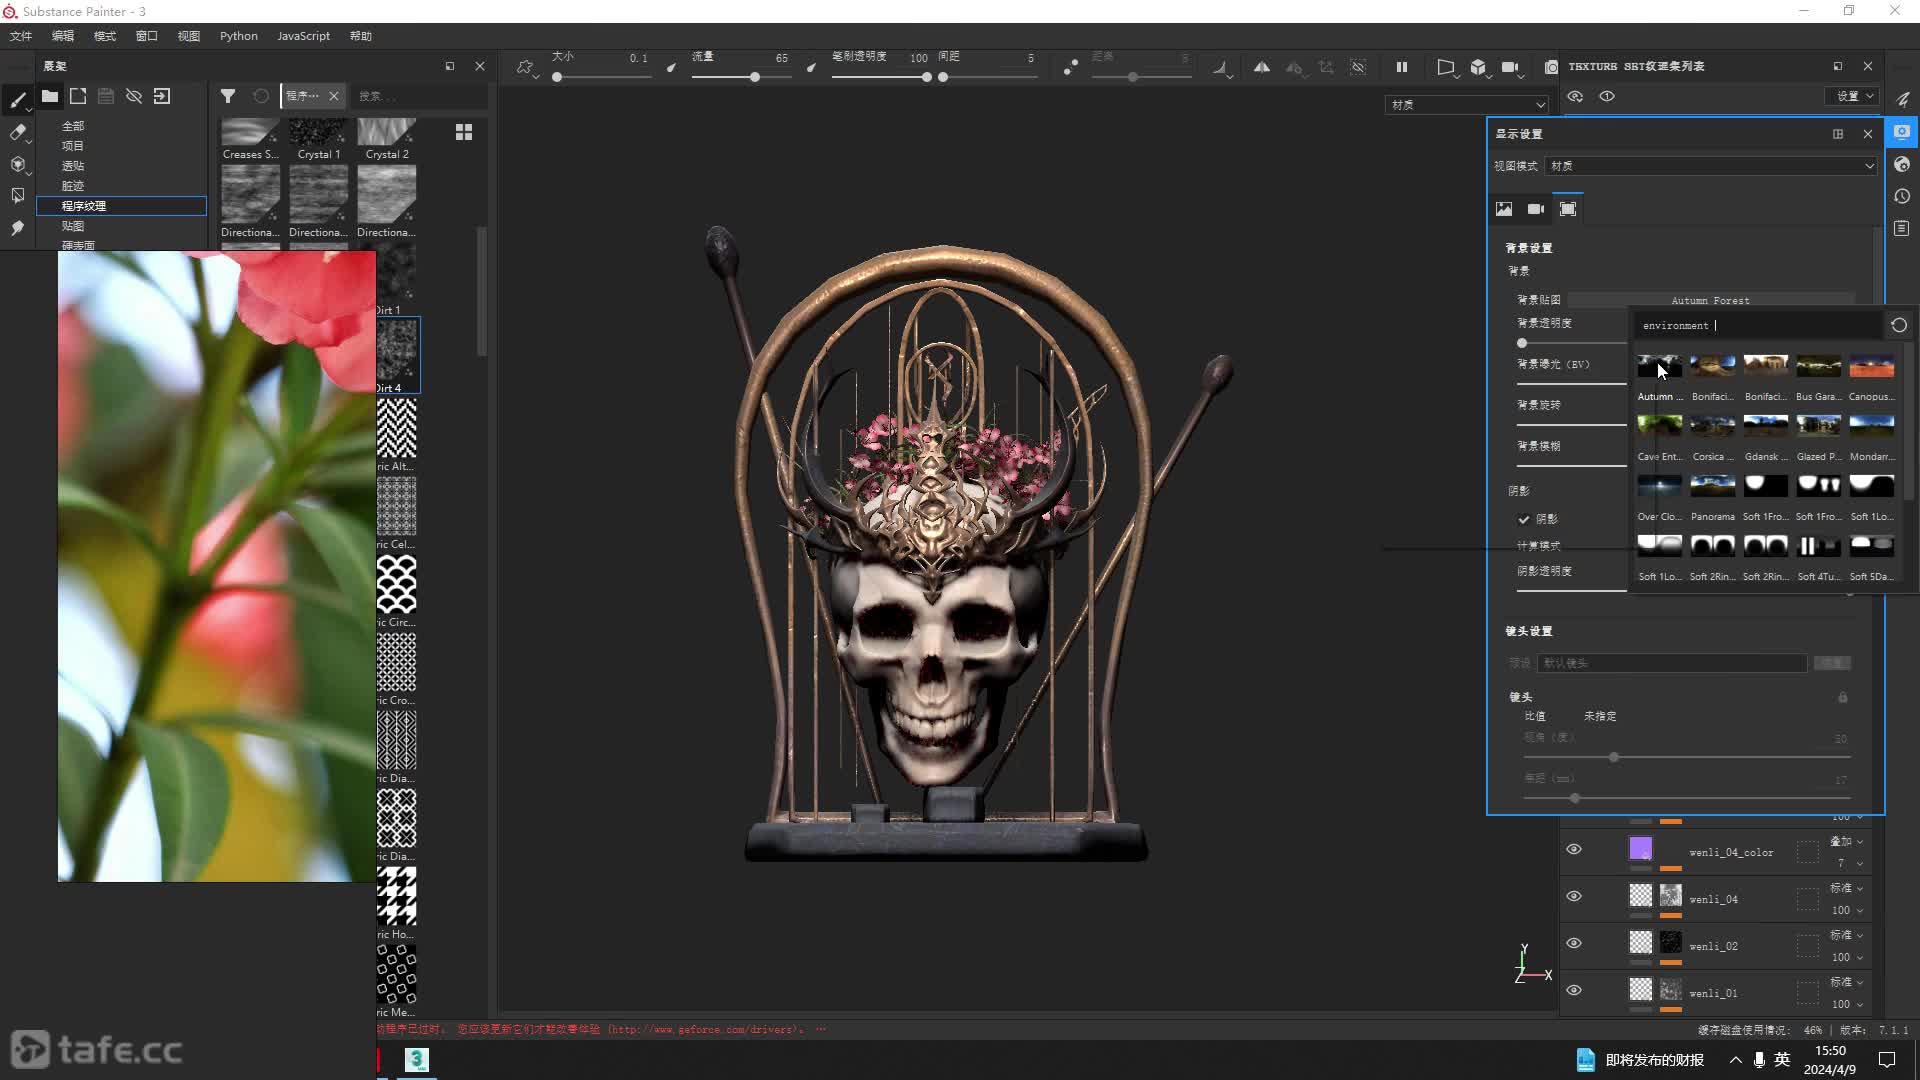Image resolution: width=1920 pixels, height=1080 pixels.
Task: Select the material picker tool
Action: pos(17,228)
